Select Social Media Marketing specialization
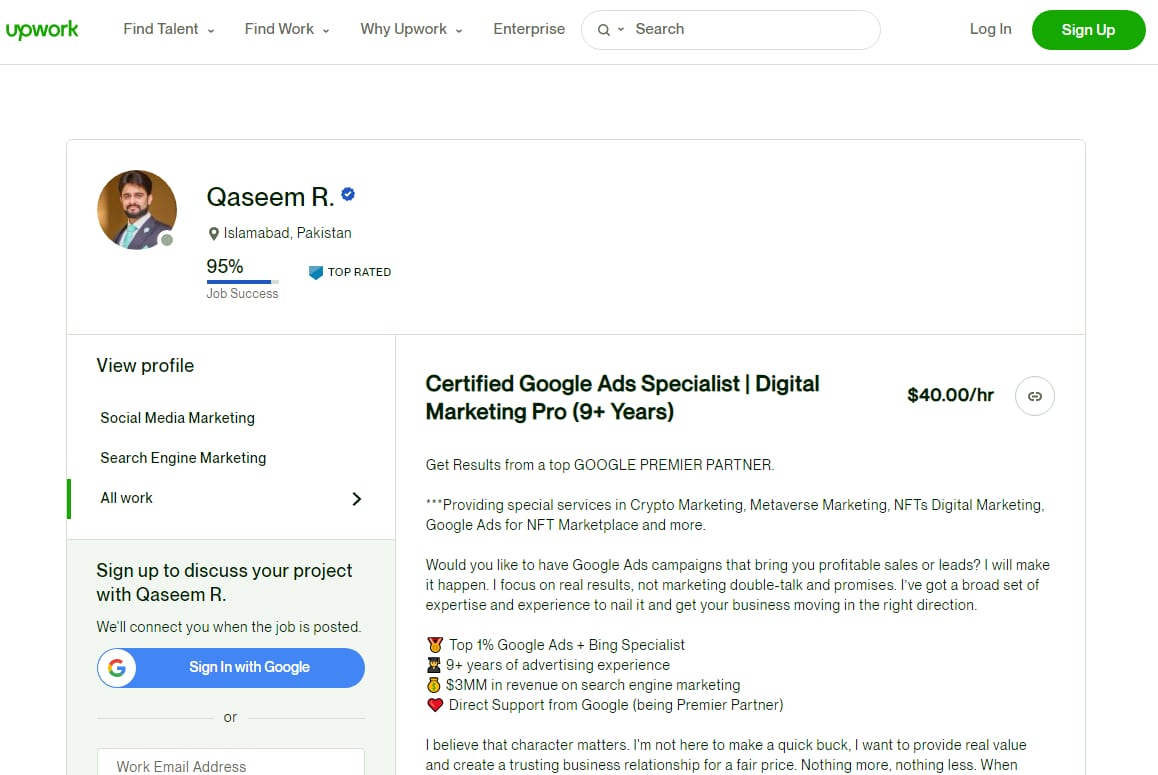The image size is (1158, 775). click(177, 417)
